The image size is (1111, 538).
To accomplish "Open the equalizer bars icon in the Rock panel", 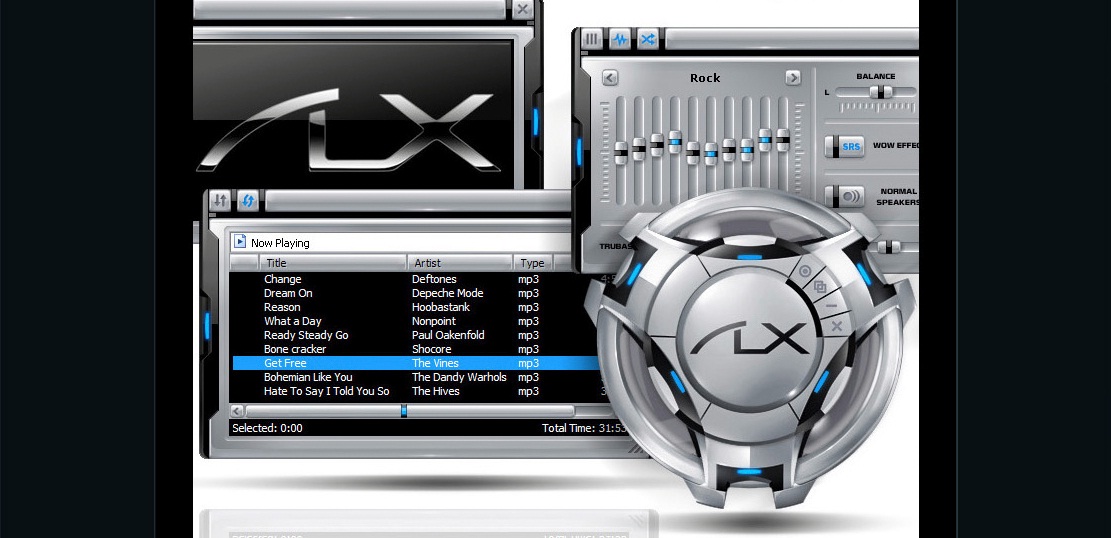I will pyautogui.click(x=592, y=39).
